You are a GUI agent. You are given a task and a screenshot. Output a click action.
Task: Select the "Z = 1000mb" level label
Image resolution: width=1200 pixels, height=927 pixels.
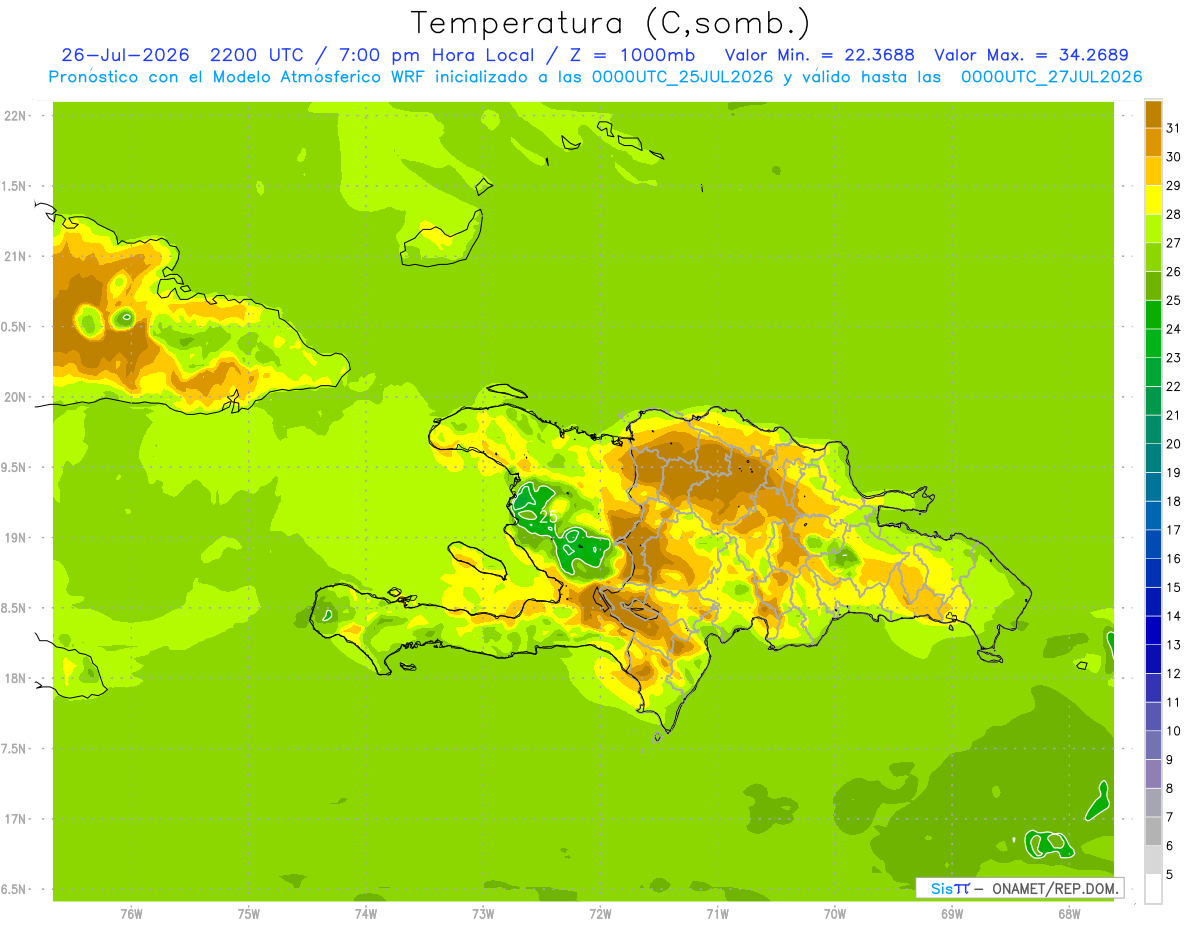(633, 55)
